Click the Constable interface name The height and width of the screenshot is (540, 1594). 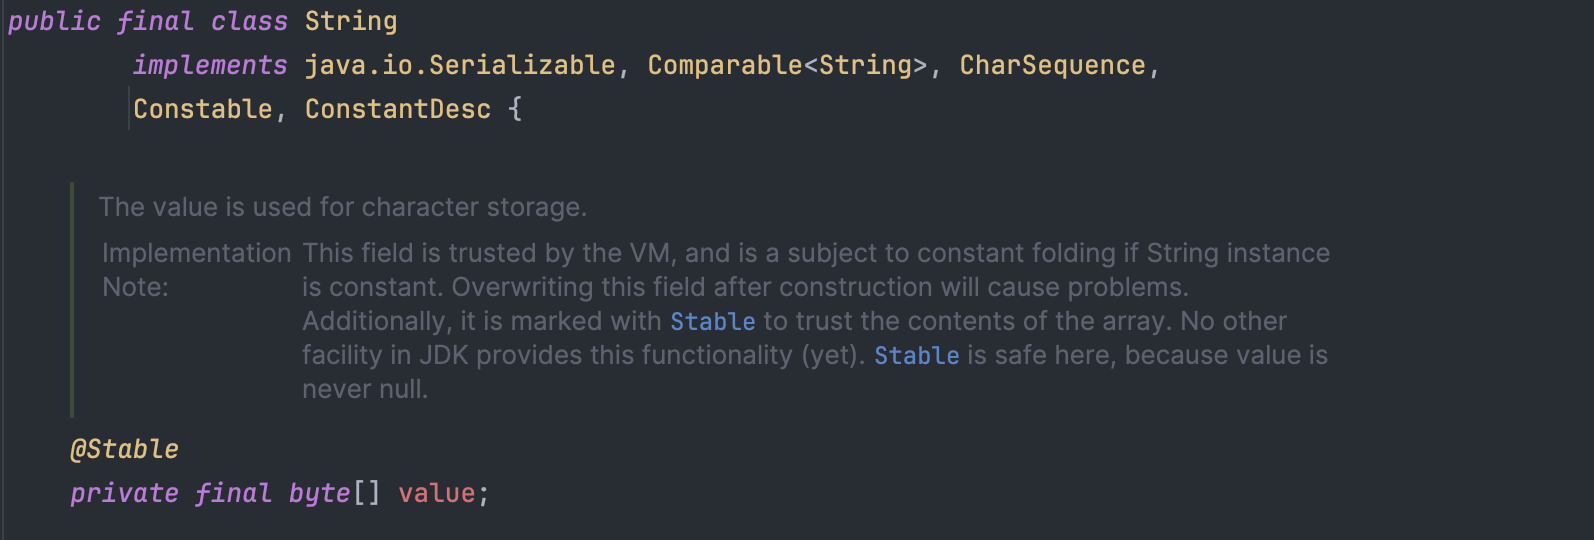point(203,110)
